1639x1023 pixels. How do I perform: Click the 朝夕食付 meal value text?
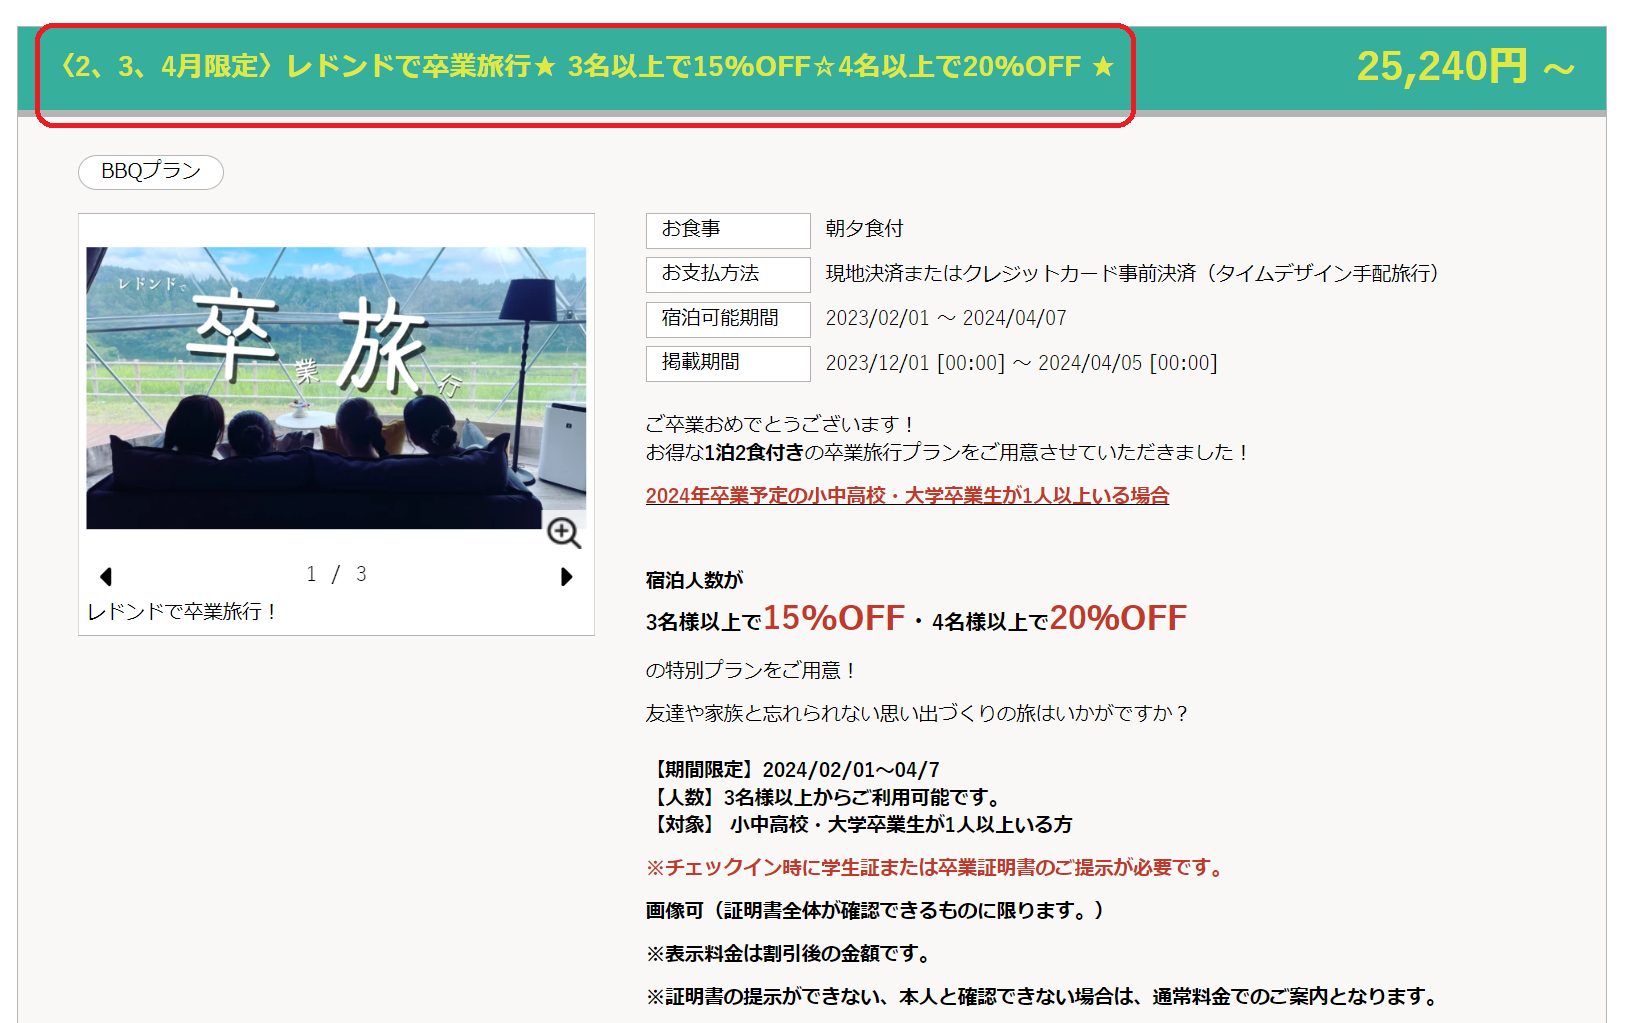coord(864,229)
